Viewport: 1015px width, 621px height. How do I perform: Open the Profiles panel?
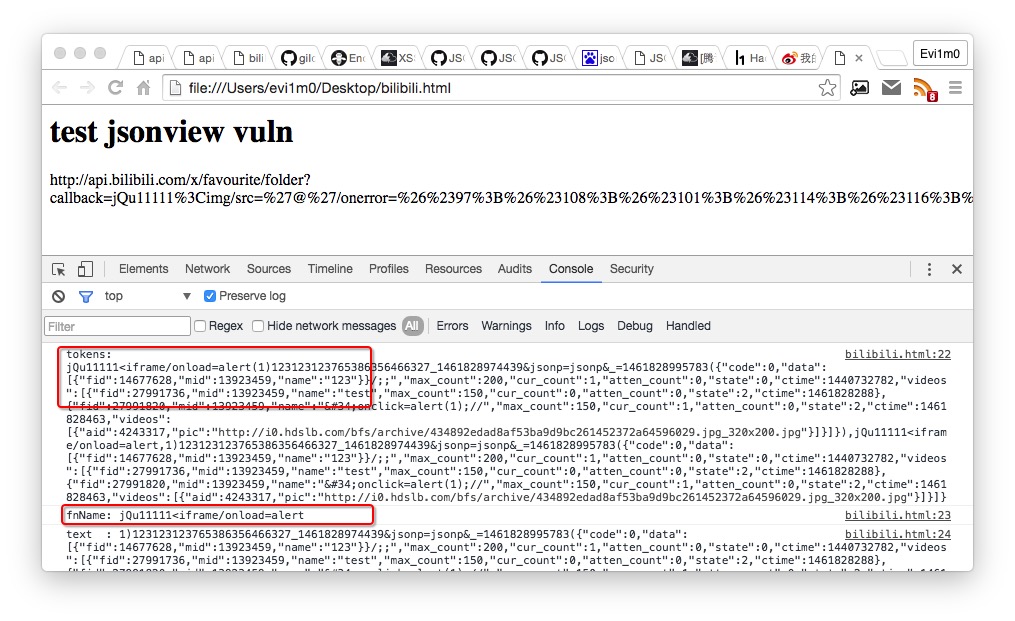click(388, 269)
